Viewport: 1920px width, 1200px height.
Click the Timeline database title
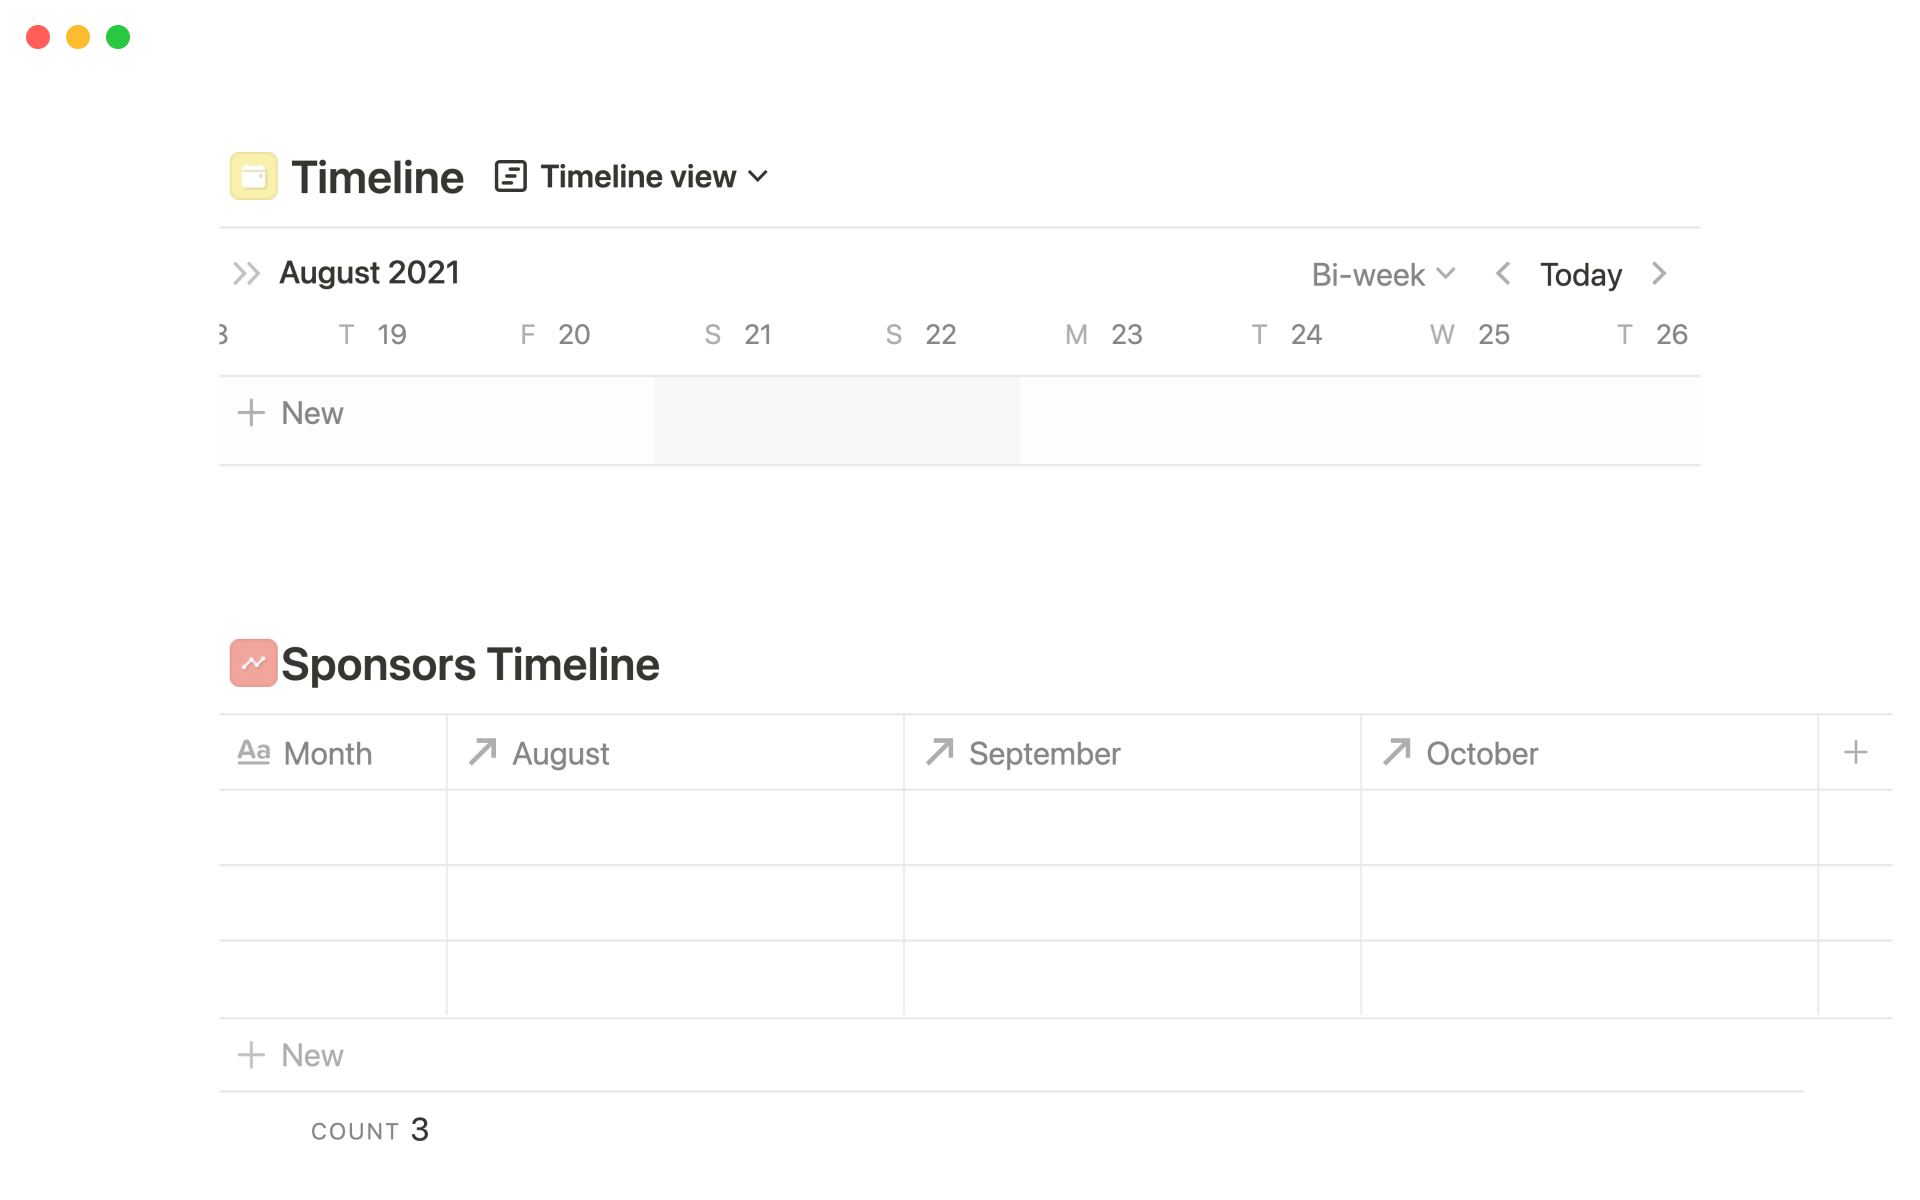pos(377,177)
